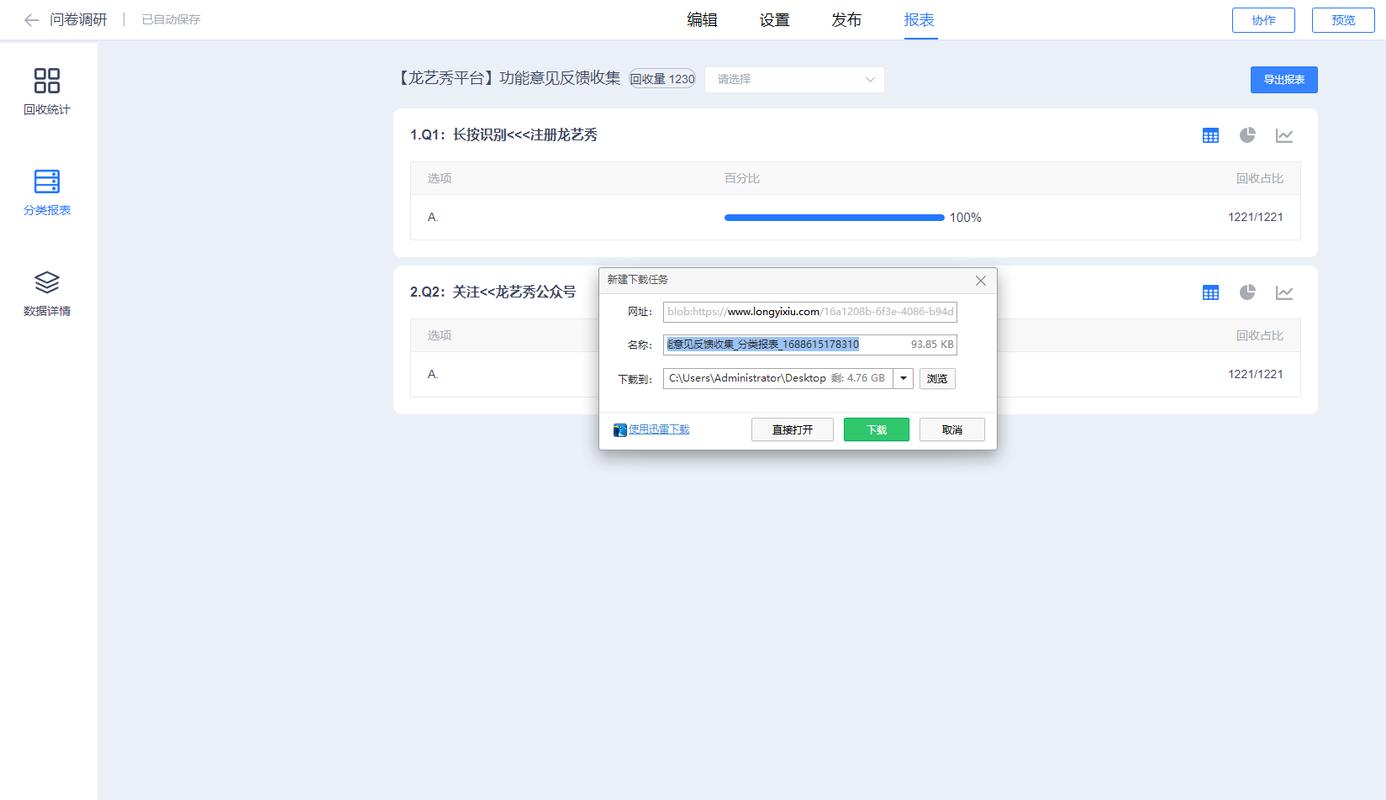Switch to the 编辑 tab
Viewport: 1386px width, 800px height.
pyautogui.click(x=702, y=20)
